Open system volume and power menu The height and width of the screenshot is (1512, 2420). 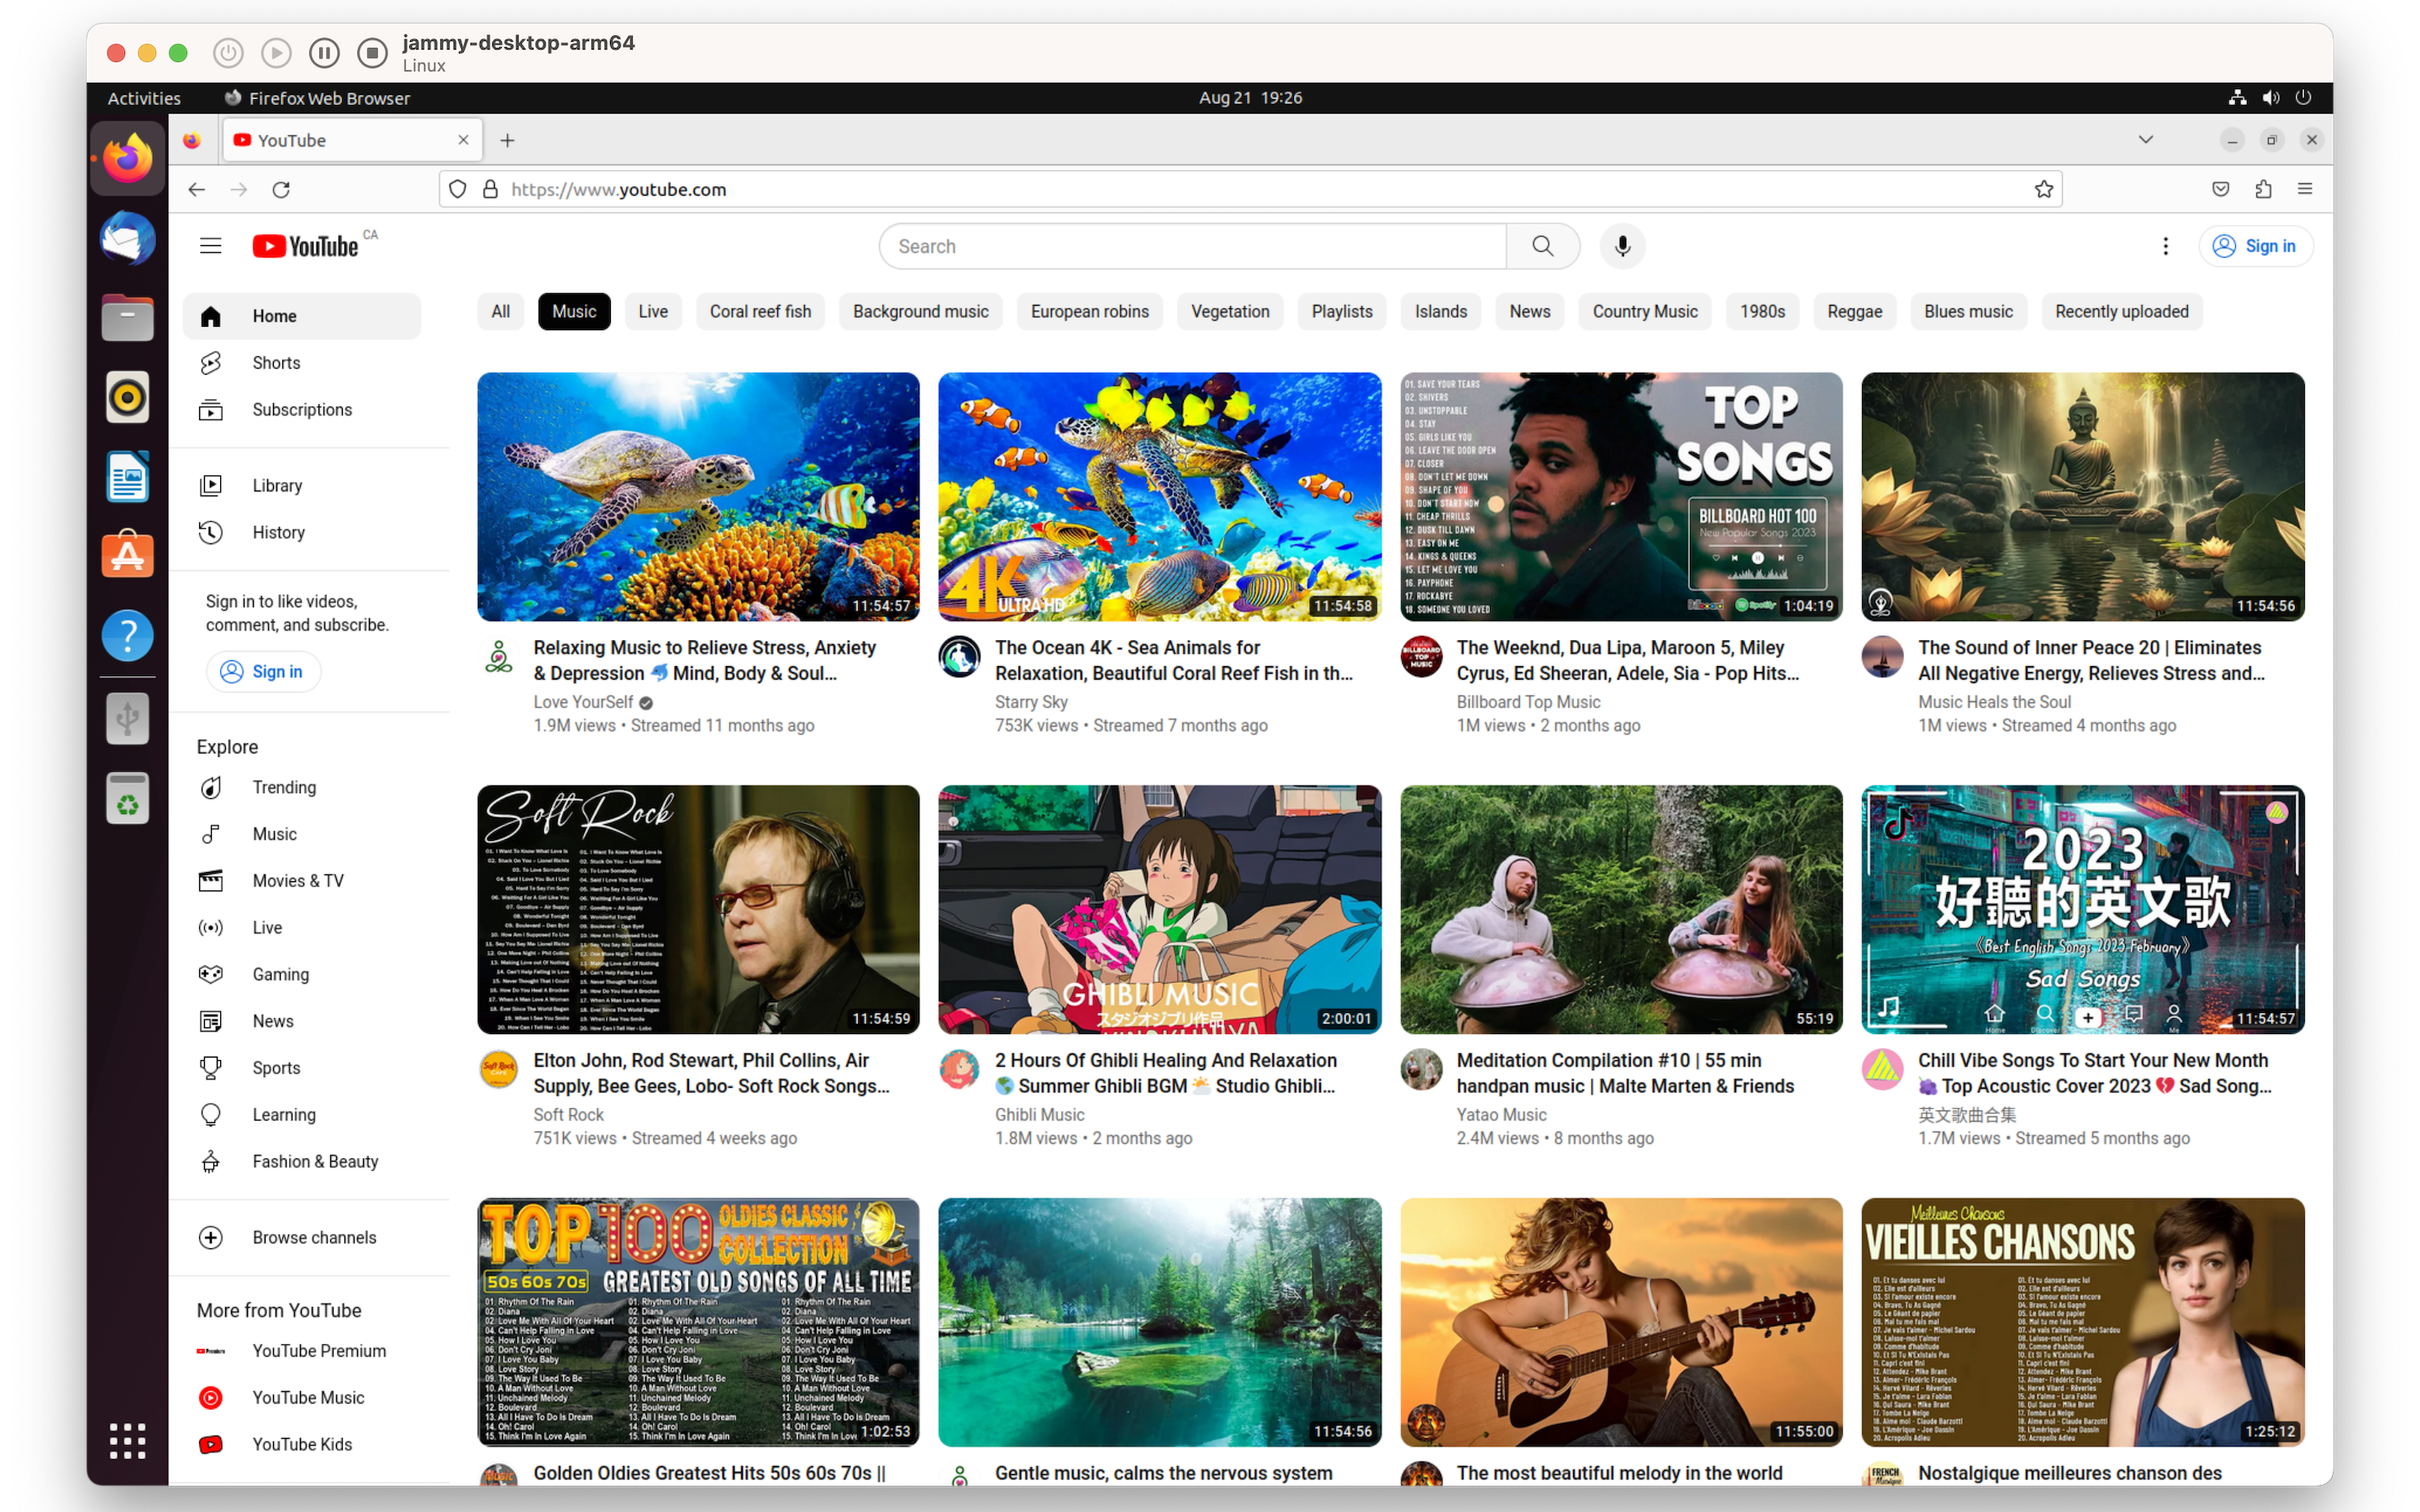pyautogui.click(x=2270, y=97)
